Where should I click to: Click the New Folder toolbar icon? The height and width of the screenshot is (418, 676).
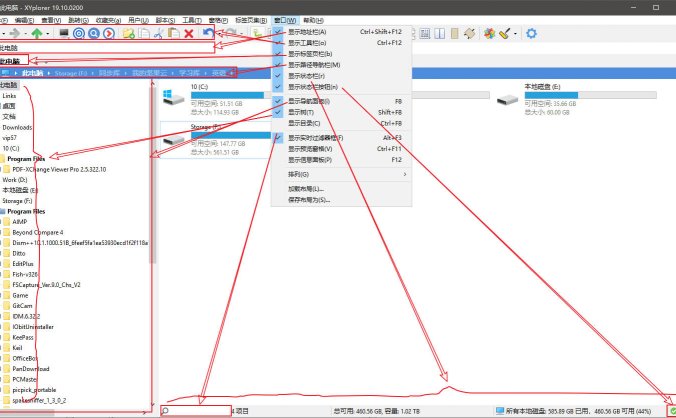coord(128,33)
